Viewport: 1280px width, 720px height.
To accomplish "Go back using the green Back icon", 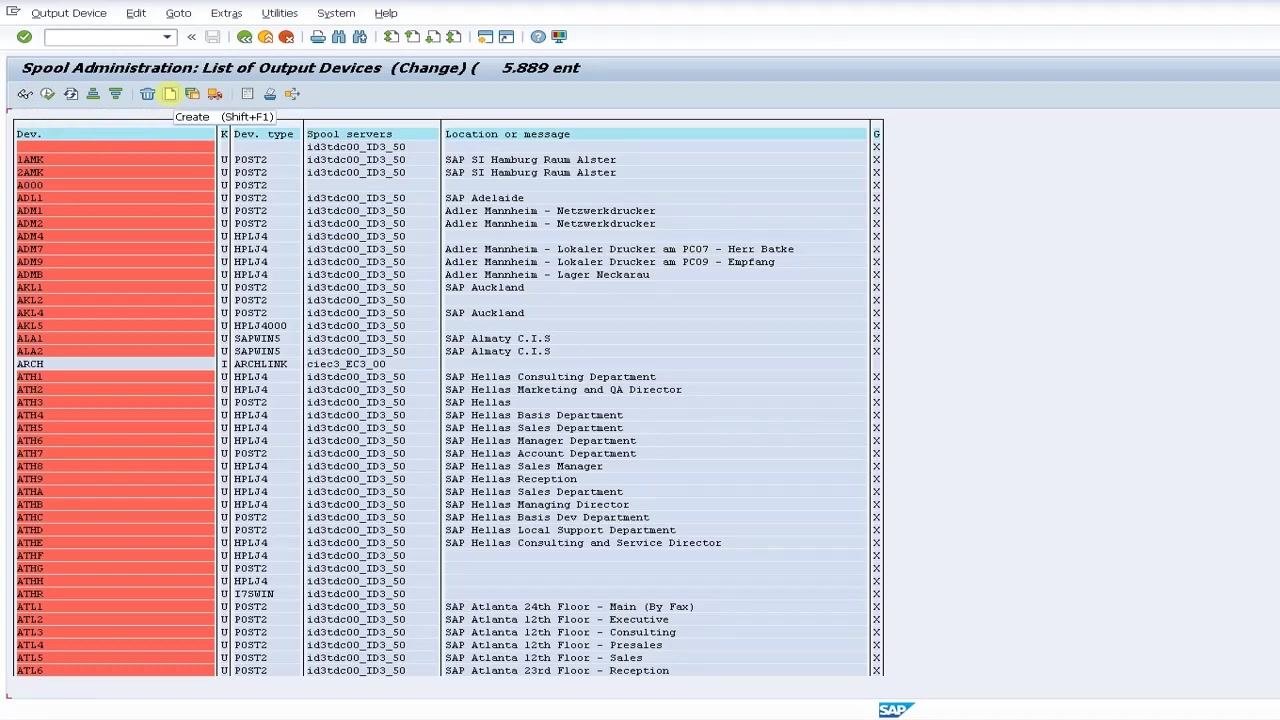I will click(244, 37).
